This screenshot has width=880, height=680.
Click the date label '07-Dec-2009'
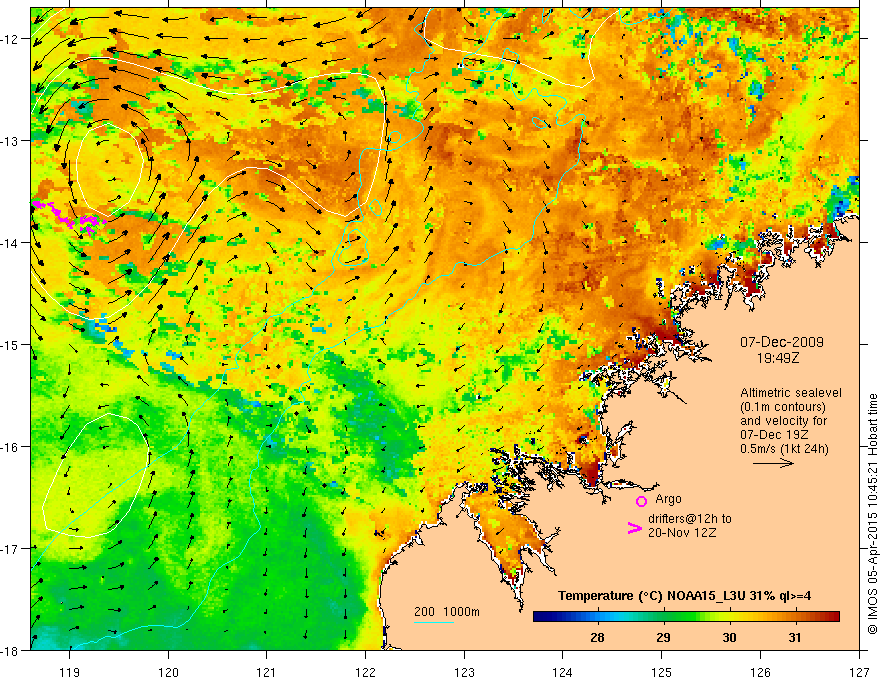[x=781, y=342]
